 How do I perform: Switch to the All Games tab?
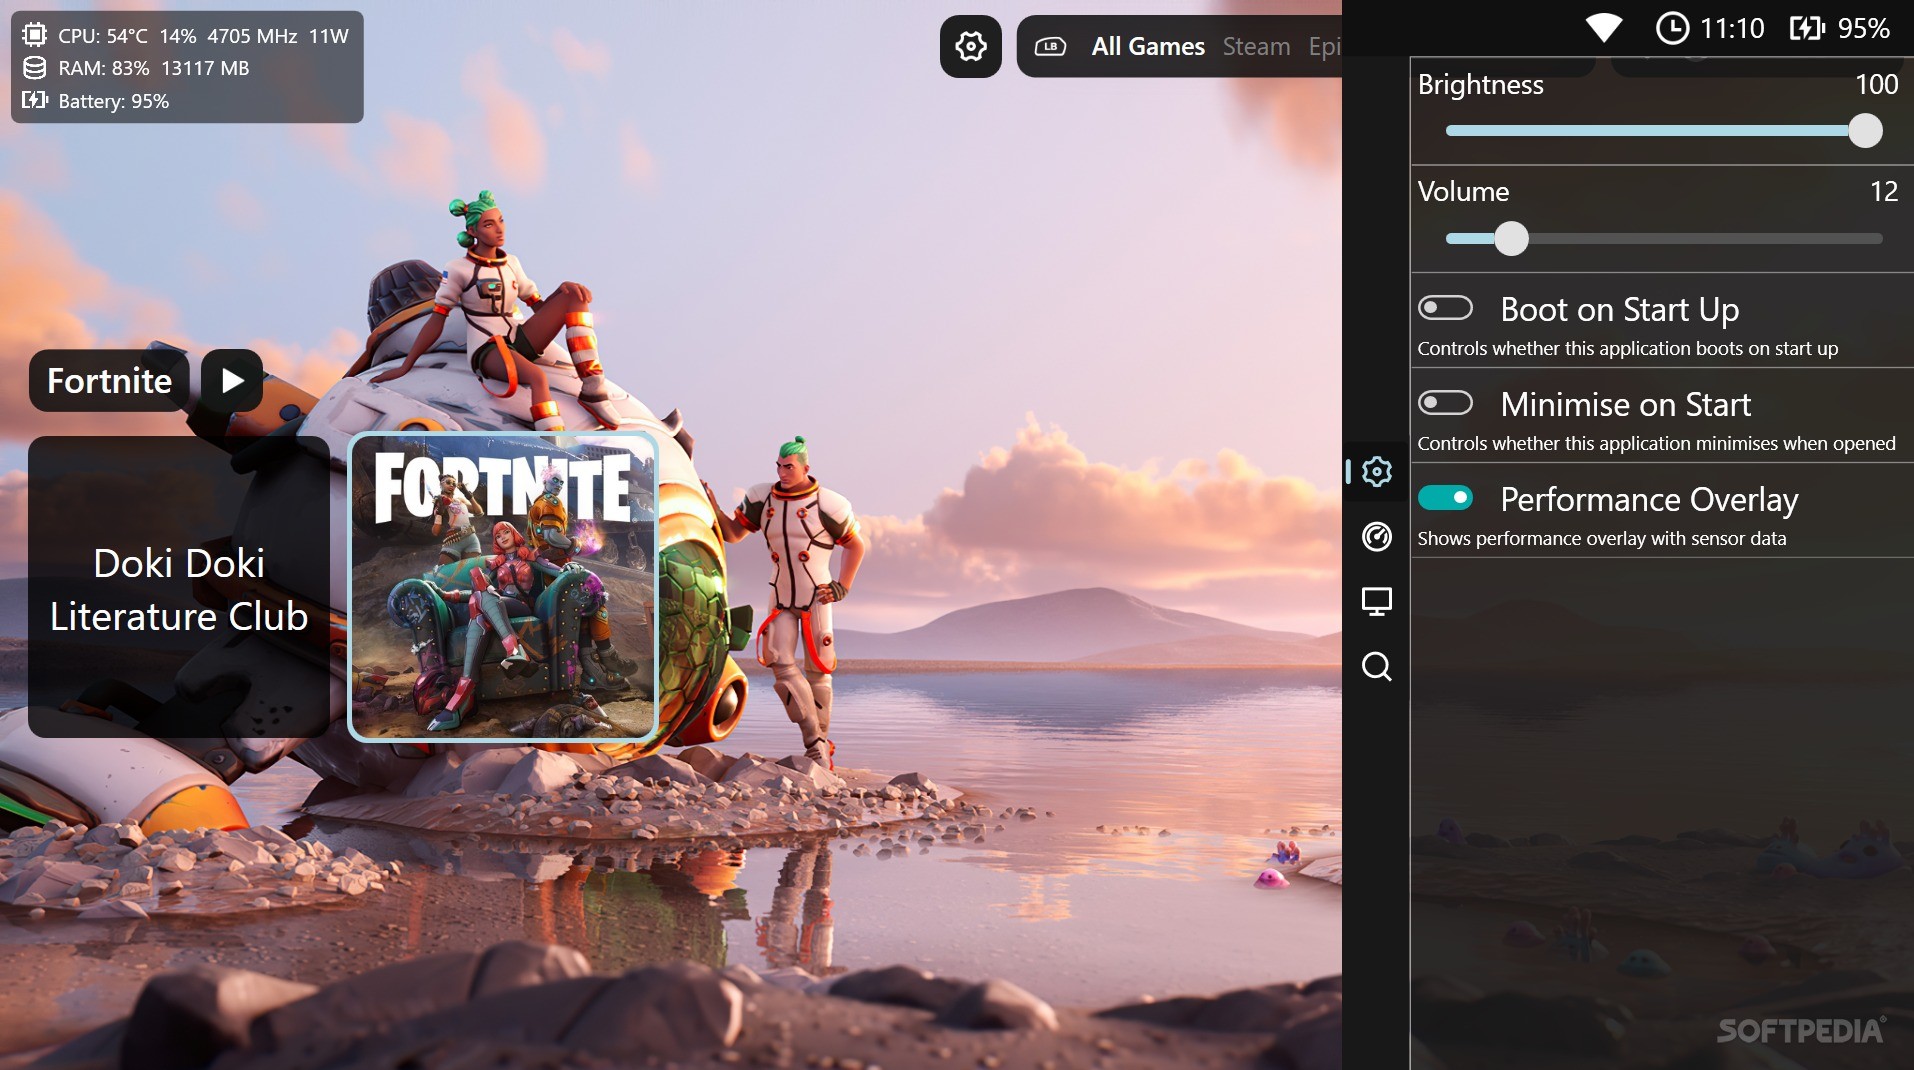coord(1148,46)
